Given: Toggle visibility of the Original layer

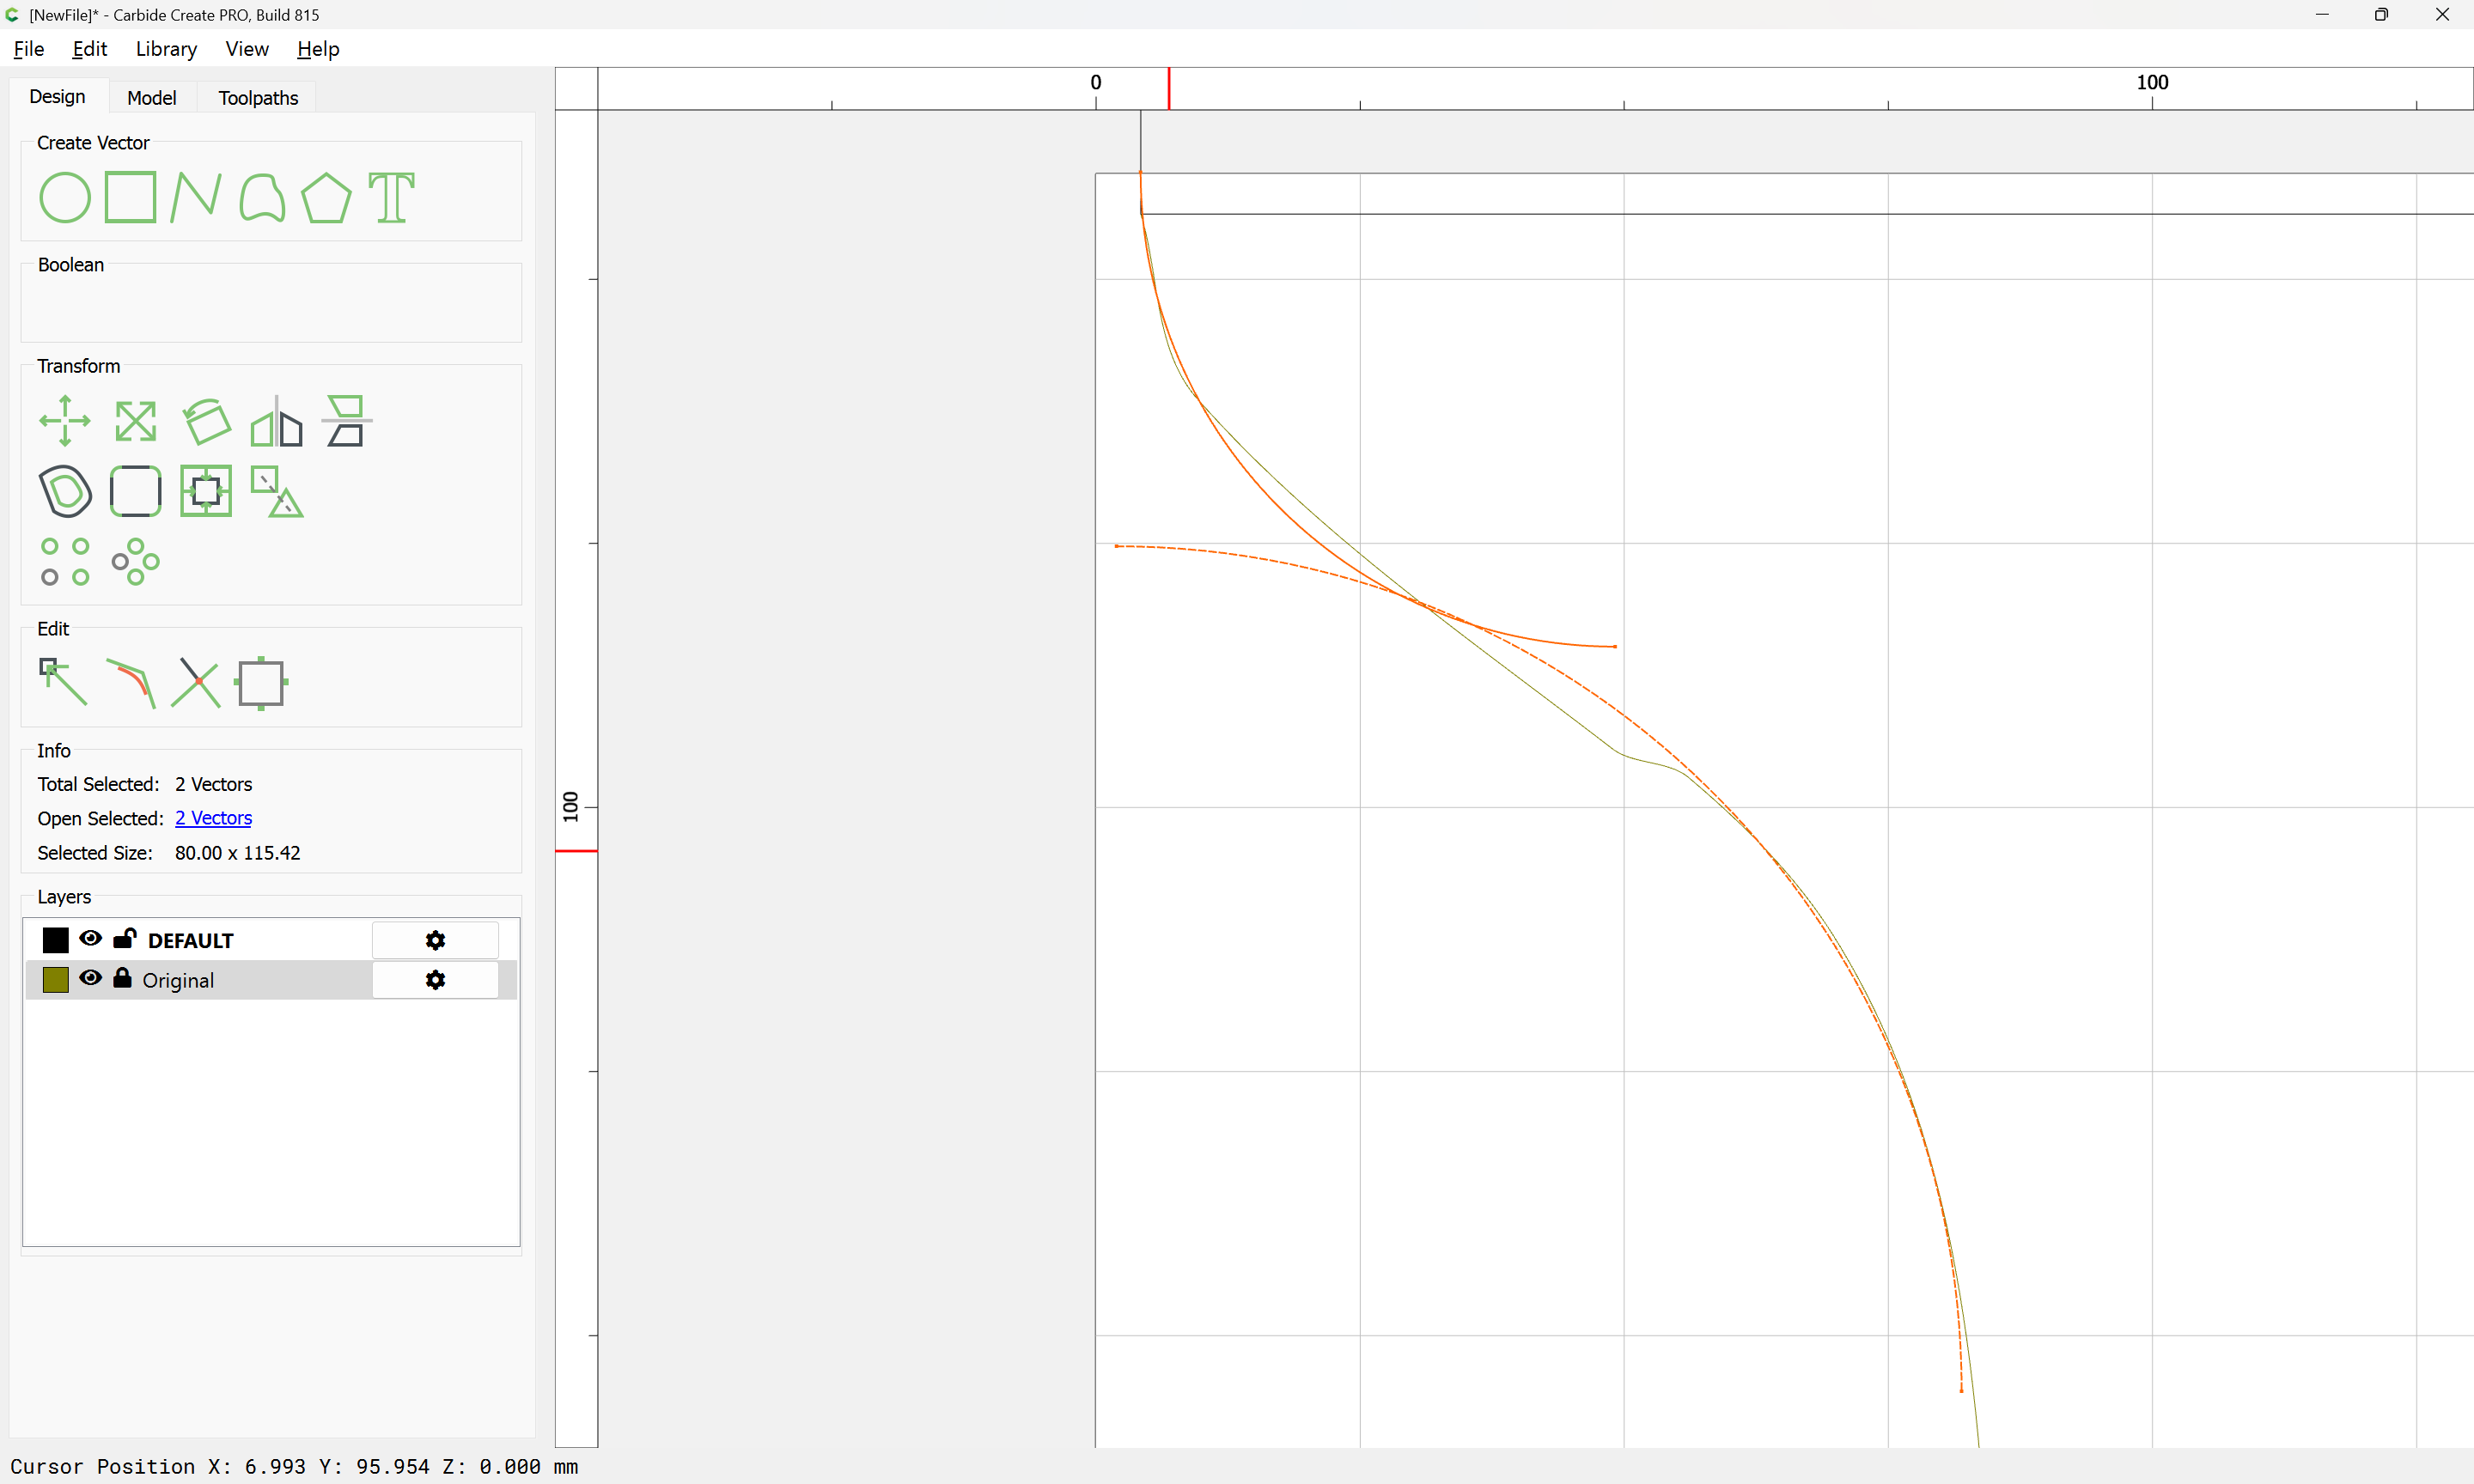Looking at the screenshot, I should click(90, 978).
